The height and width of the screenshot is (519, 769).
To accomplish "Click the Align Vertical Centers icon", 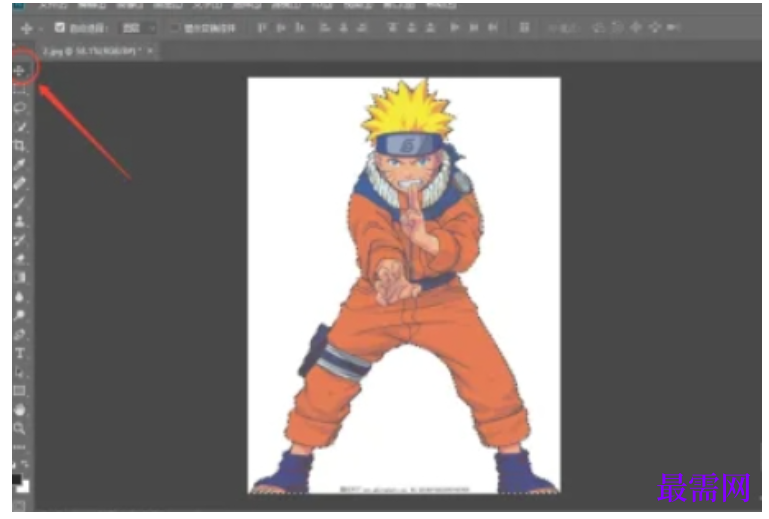I will click(281, 27).
